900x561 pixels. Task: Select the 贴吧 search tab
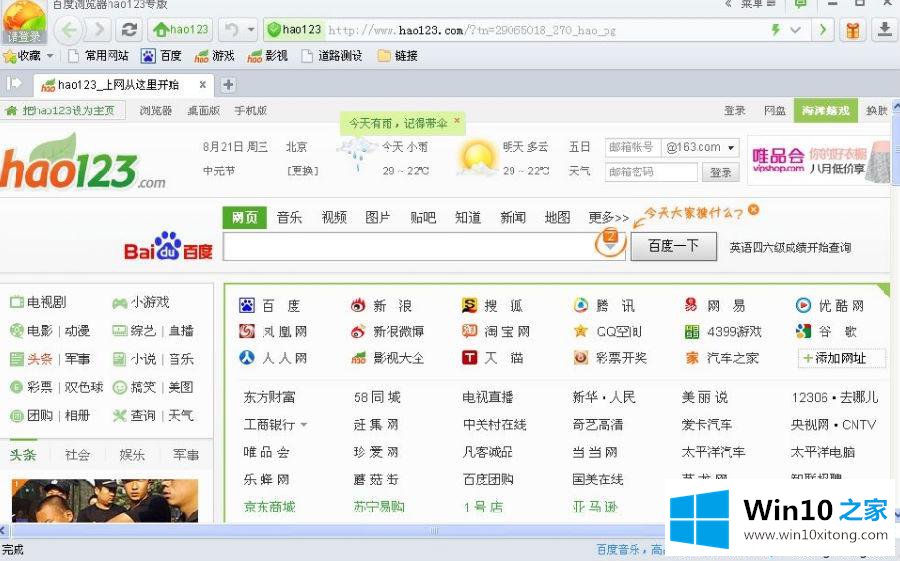coord(423,218)
